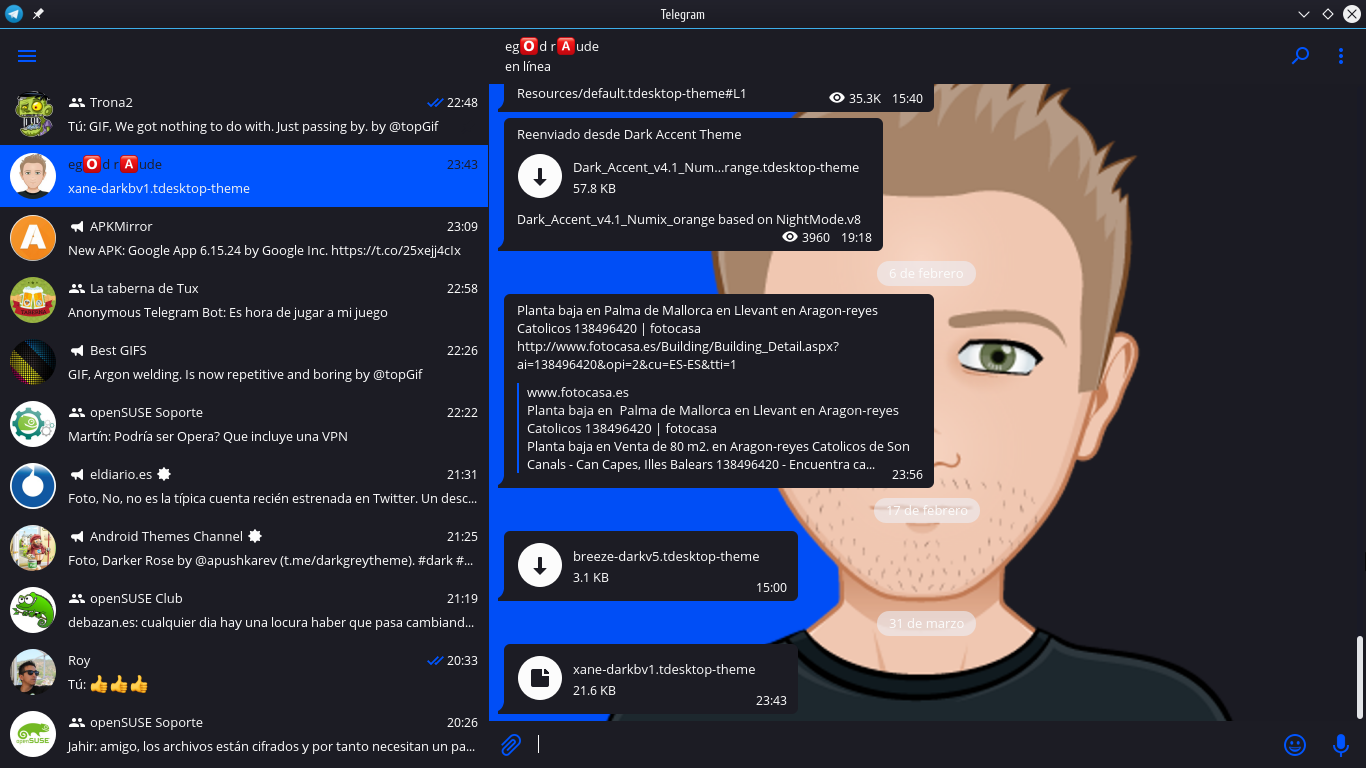This screenshot has height=768, width=1366.
Task: Open the 'Reenviado desde Dark Accent Theme' source
Action: tap(629, 134)
